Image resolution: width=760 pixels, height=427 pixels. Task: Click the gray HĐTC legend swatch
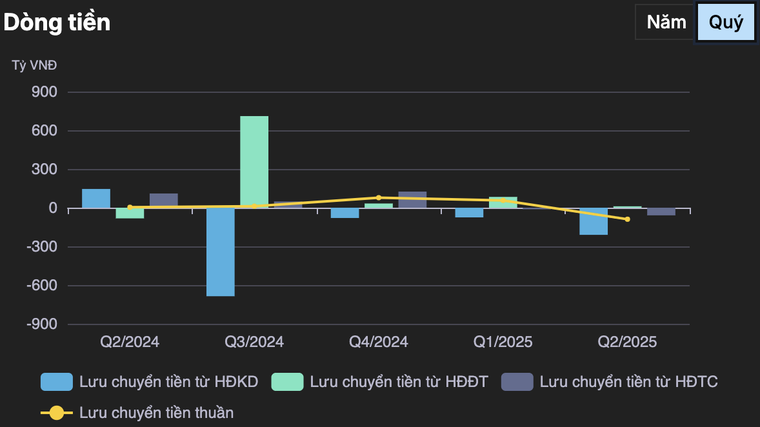tap(516, 381)
